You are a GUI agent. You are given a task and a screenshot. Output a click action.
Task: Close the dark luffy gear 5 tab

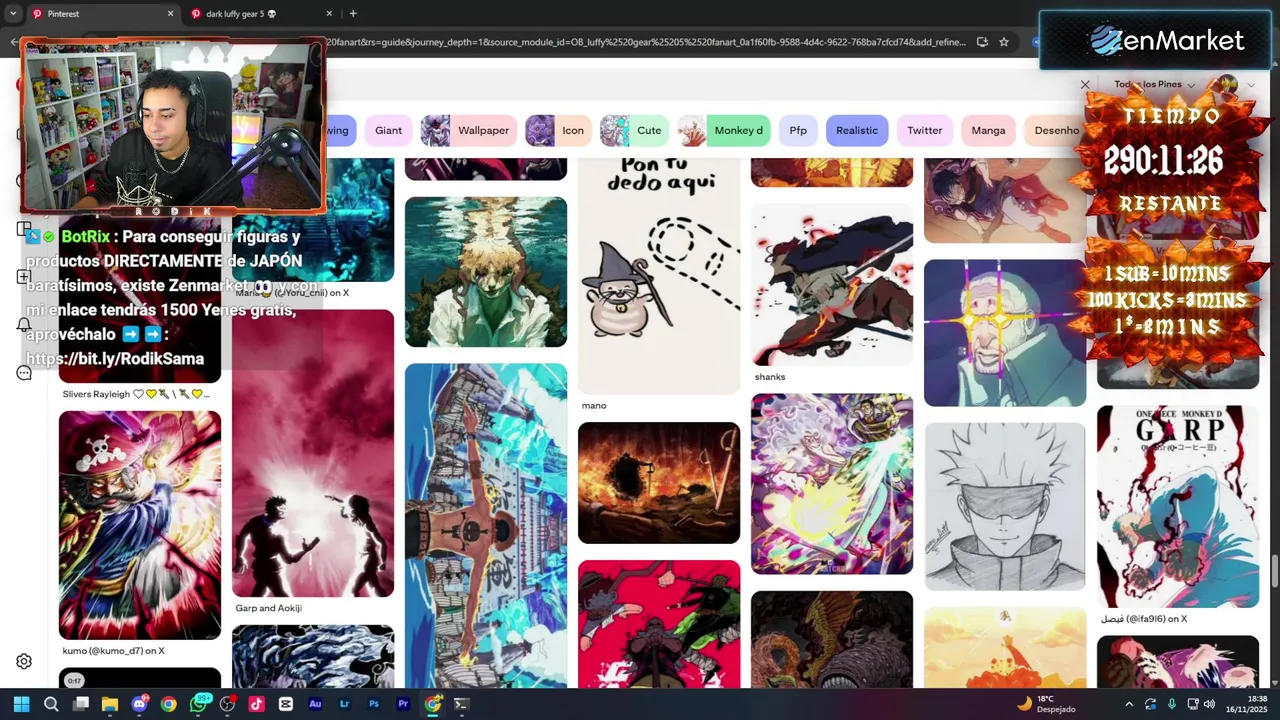click(329, 14)
